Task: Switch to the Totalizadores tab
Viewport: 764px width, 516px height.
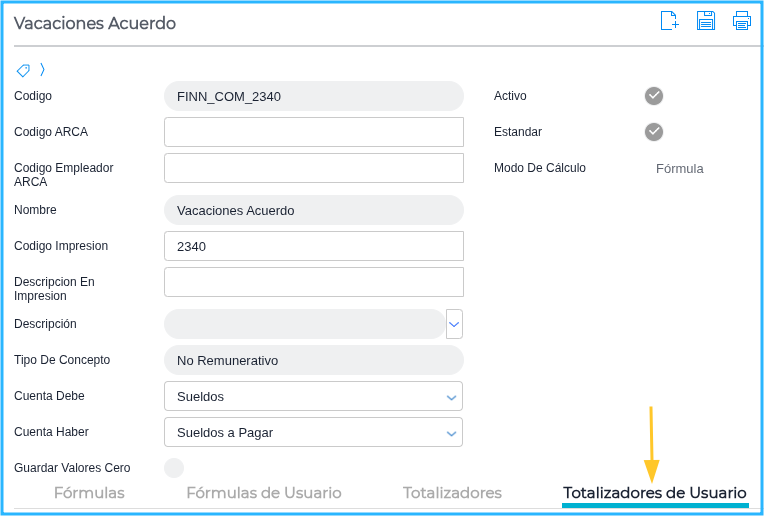Action: tap(452, 493)
